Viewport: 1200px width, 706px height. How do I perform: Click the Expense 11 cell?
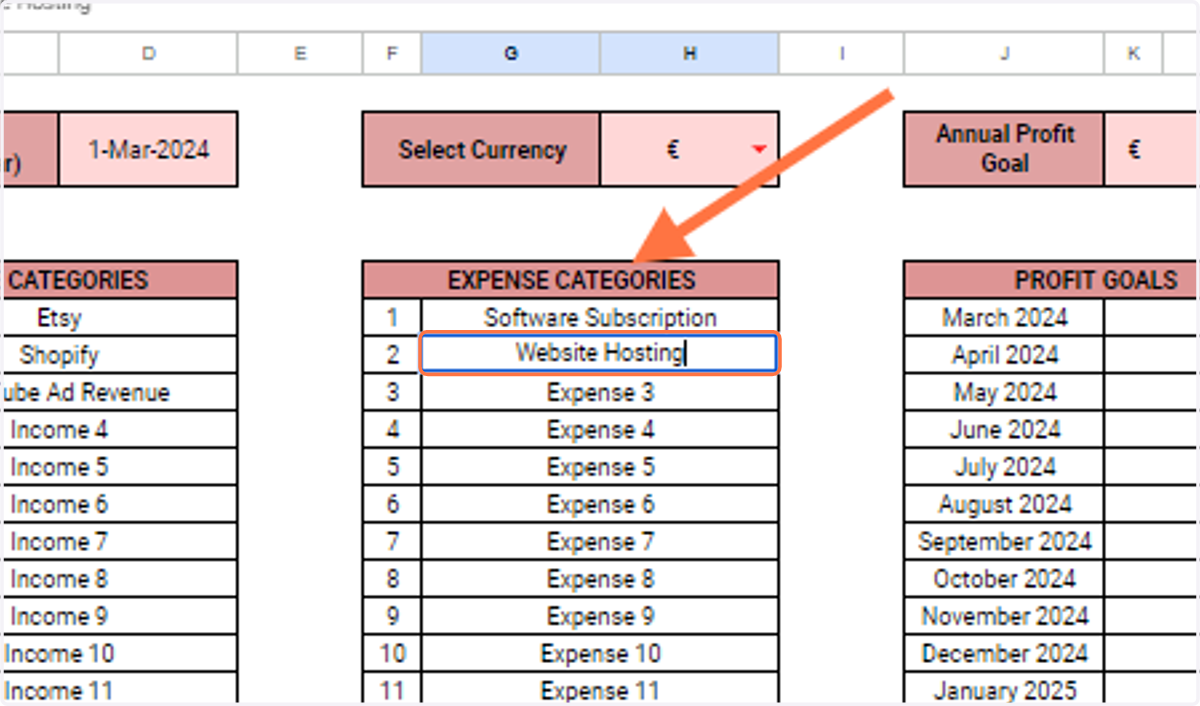(x=600, y=689)
